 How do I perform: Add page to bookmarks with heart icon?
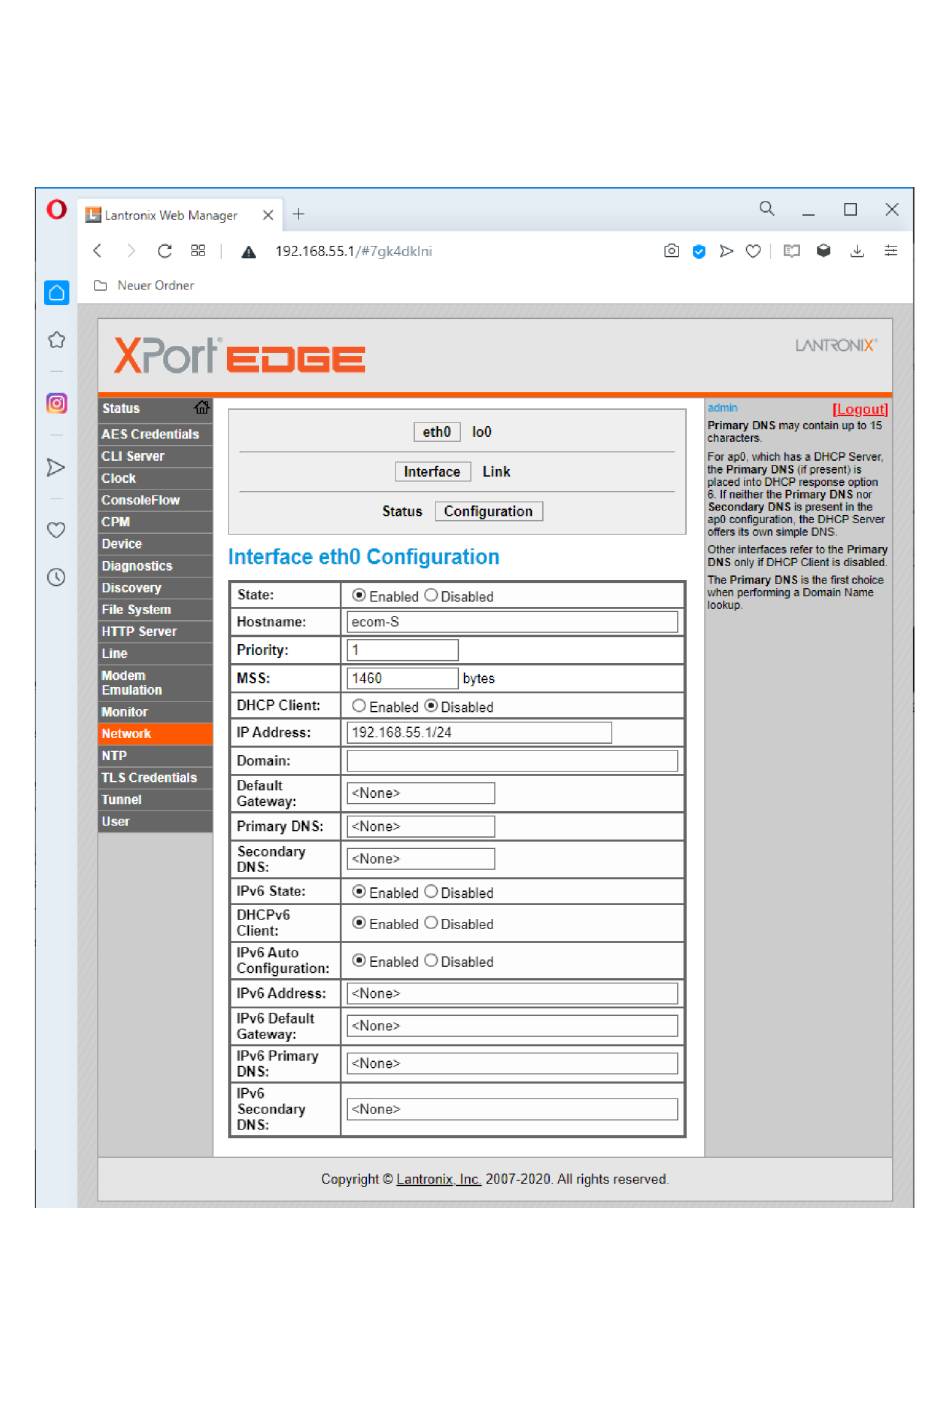753,251
